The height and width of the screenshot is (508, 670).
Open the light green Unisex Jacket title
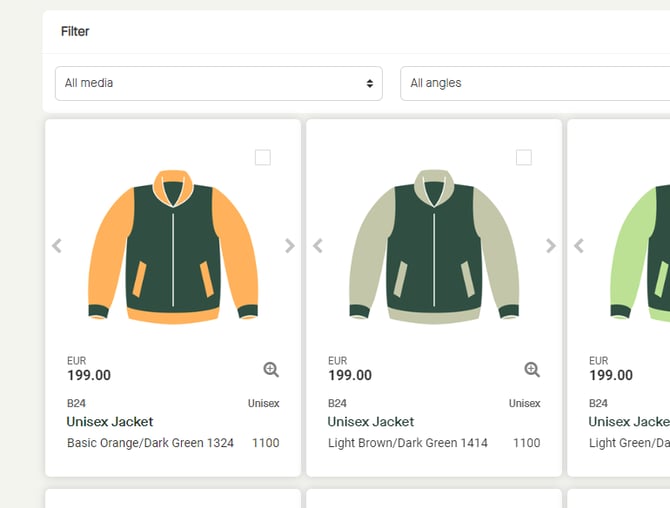(x=628, y=422)
